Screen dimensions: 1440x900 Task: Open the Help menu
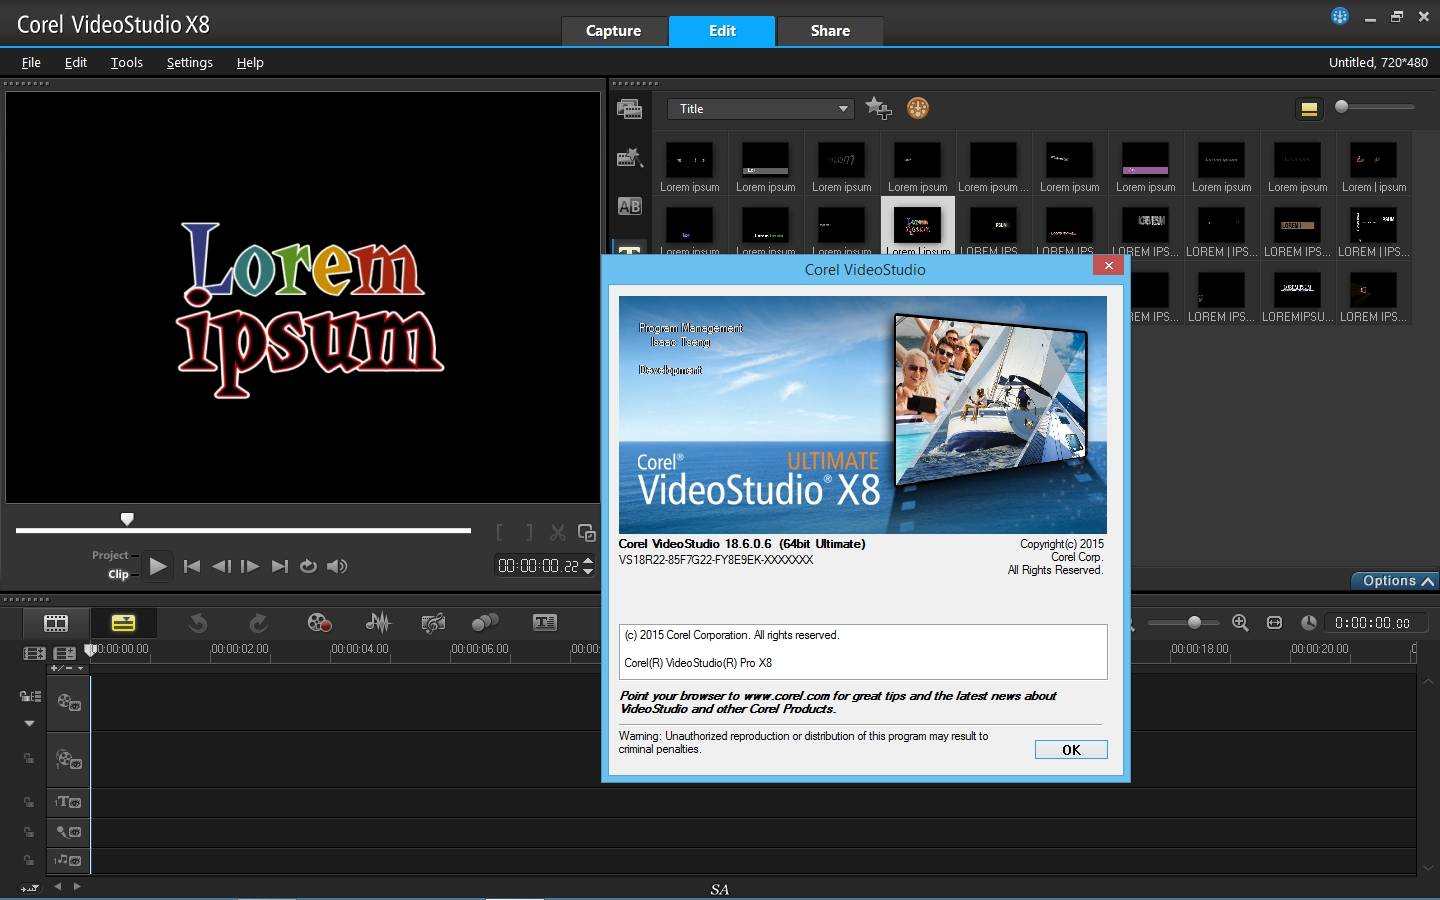click(250, 62)
